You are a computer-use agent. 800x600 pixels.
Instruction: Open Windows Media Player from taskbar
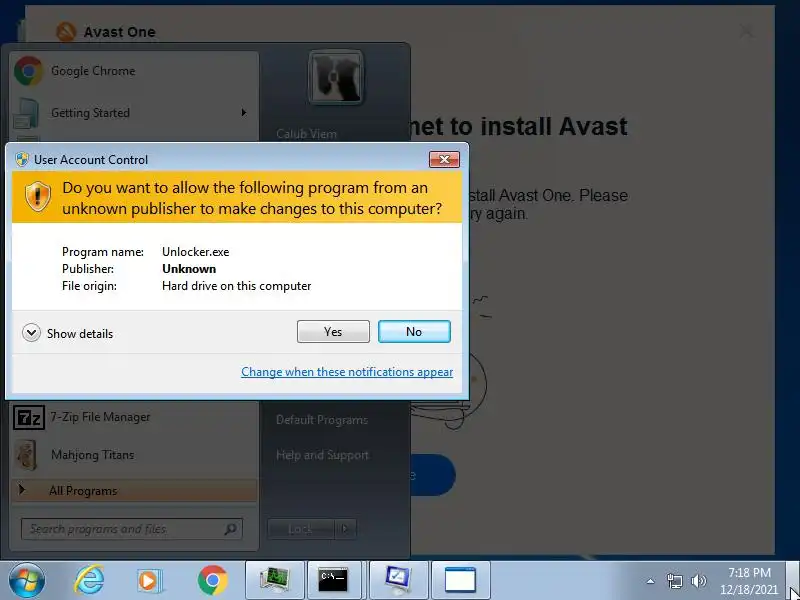coord(150,581)
